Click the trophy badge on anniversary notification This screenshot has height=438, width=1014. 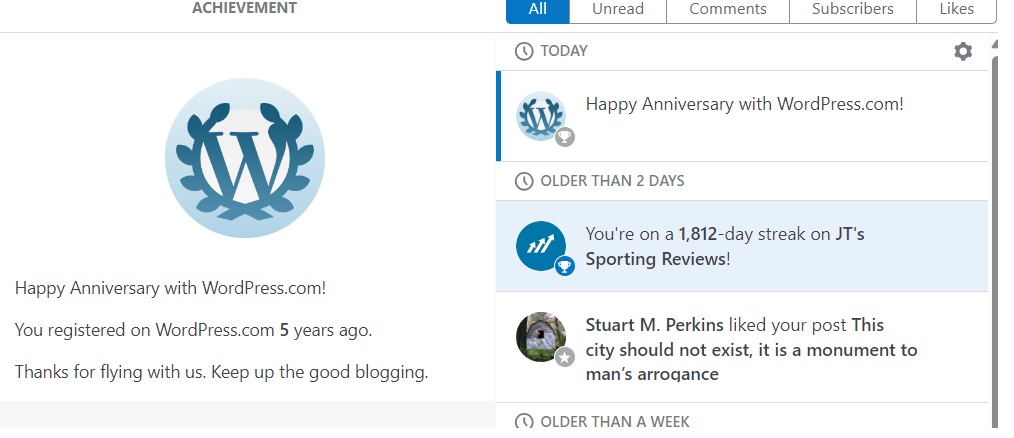[x=565, y=137]
